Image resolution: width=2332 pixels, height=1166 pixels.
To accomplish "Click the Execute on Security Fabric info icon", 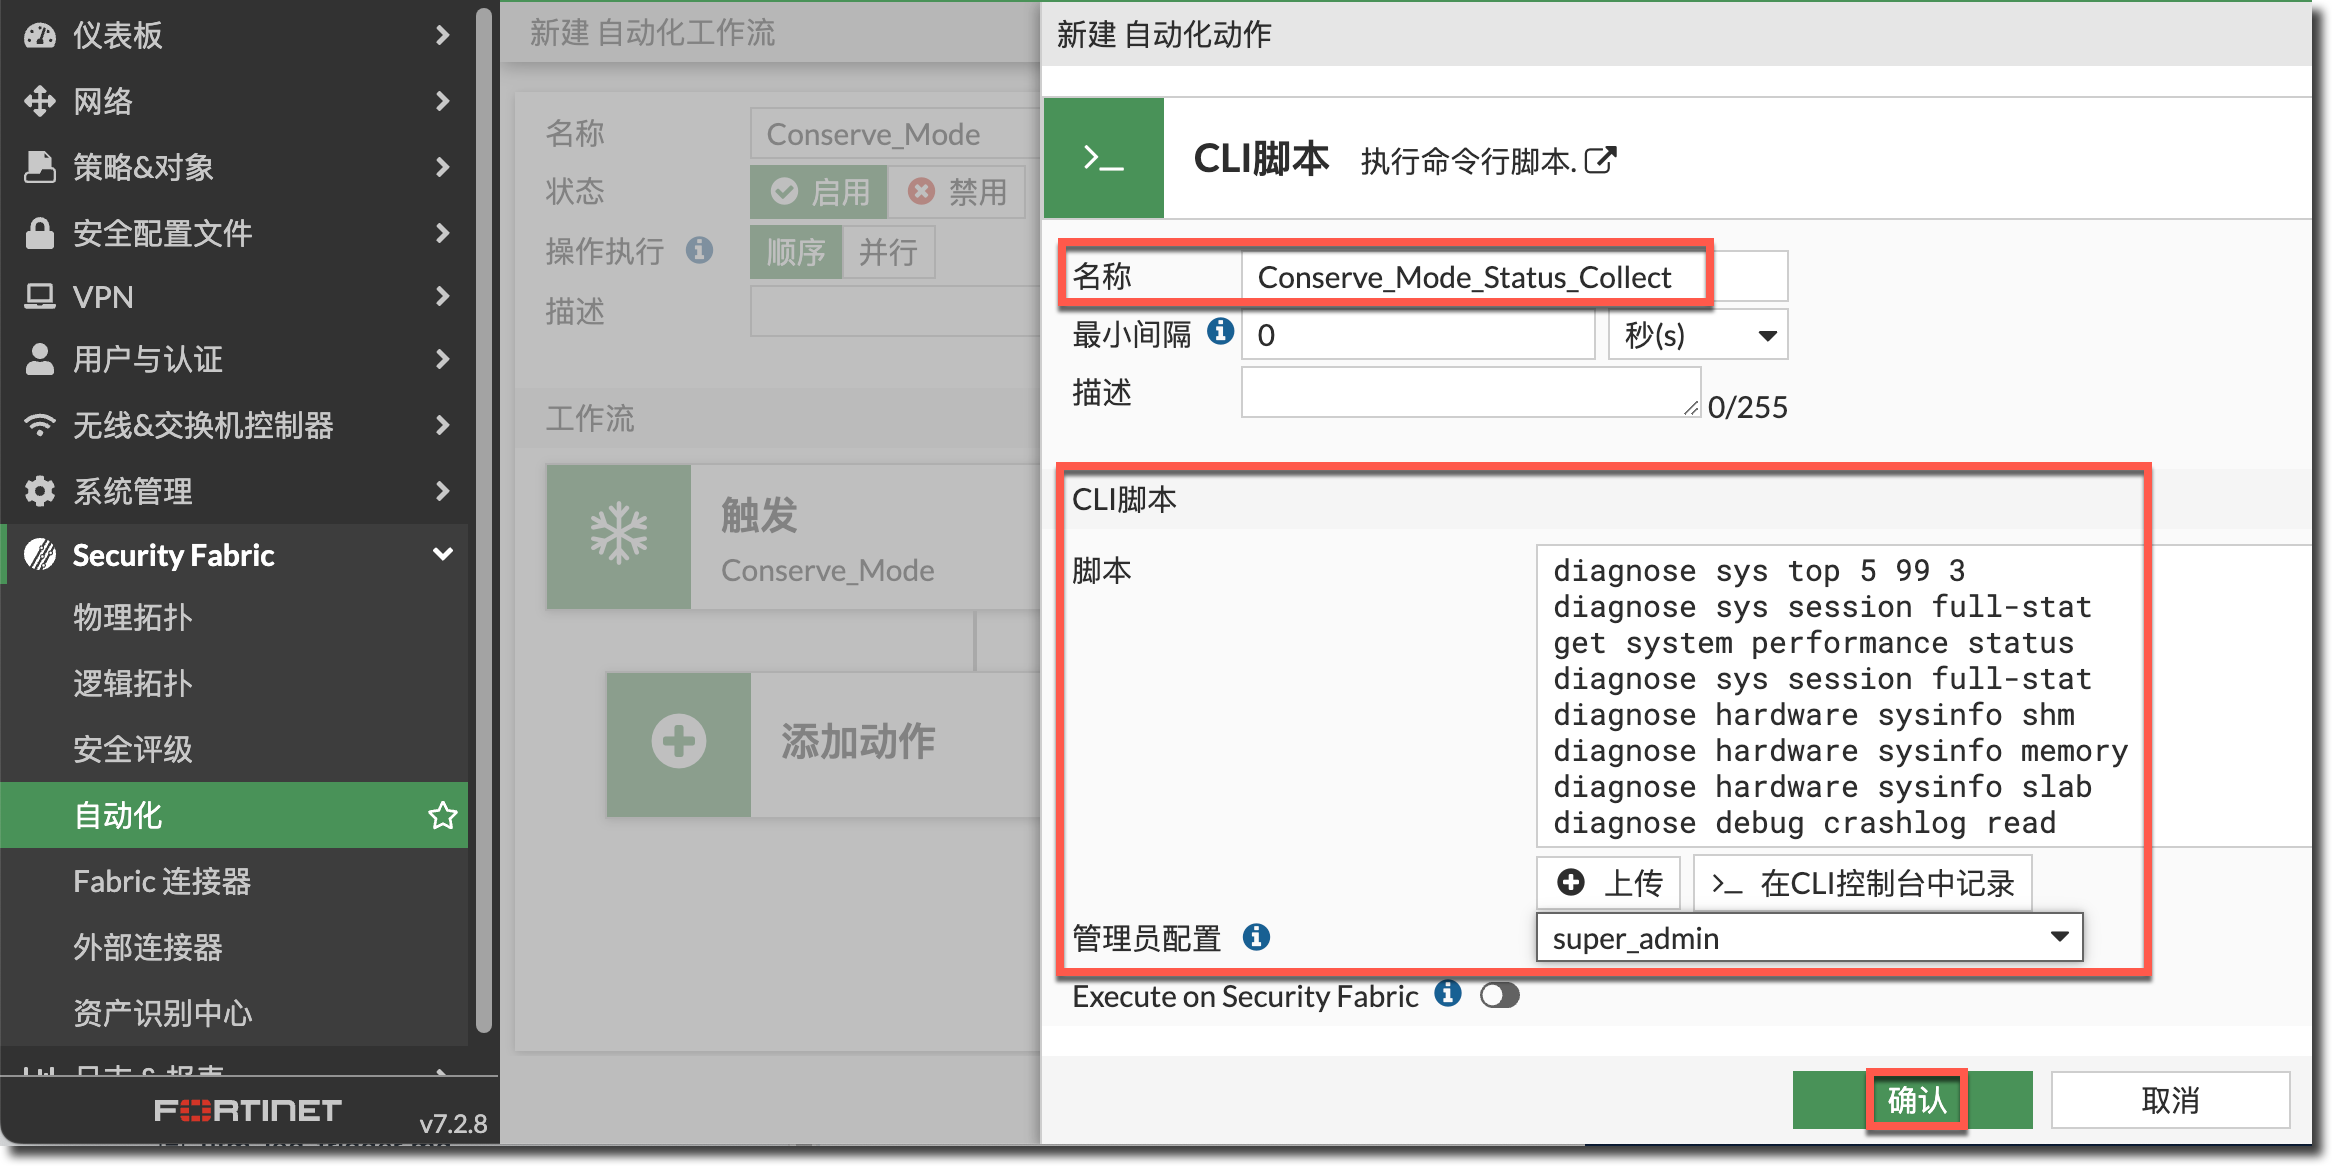I will click(x=1447, y=993).
